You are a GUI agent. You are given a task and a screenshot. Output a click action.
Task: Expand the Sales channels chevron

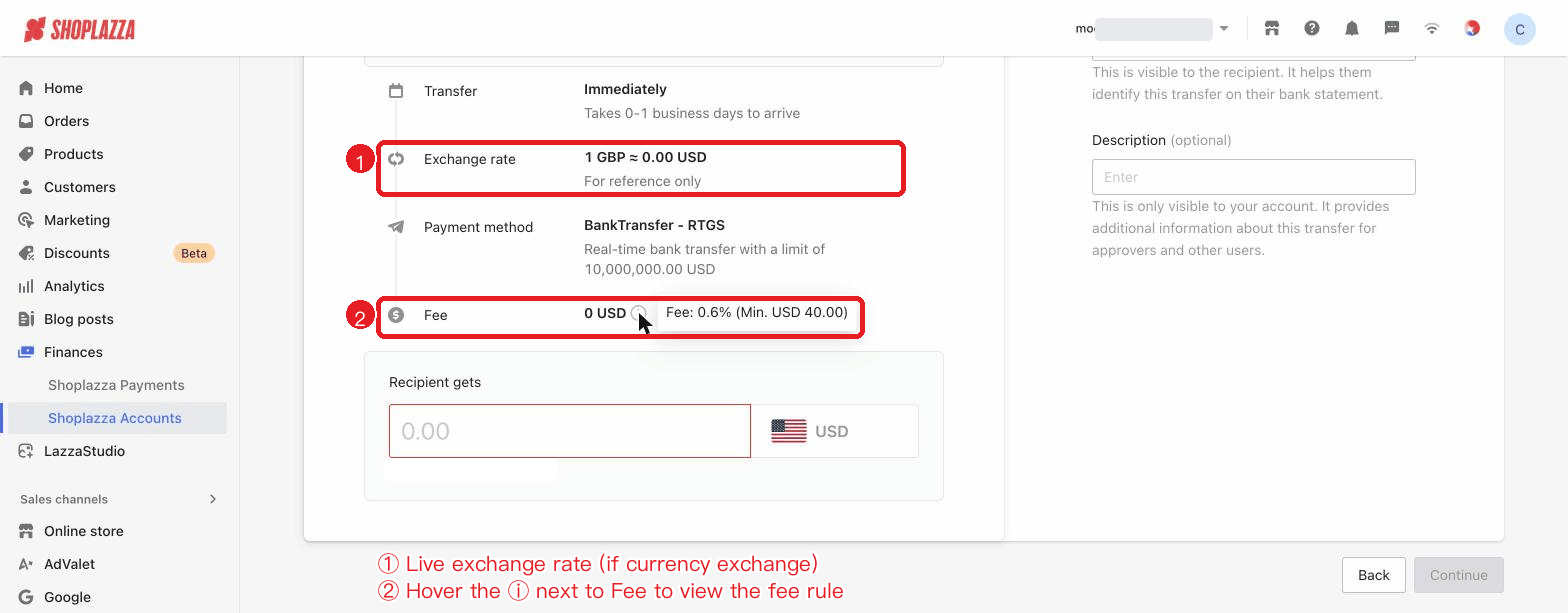click(212, 499)
